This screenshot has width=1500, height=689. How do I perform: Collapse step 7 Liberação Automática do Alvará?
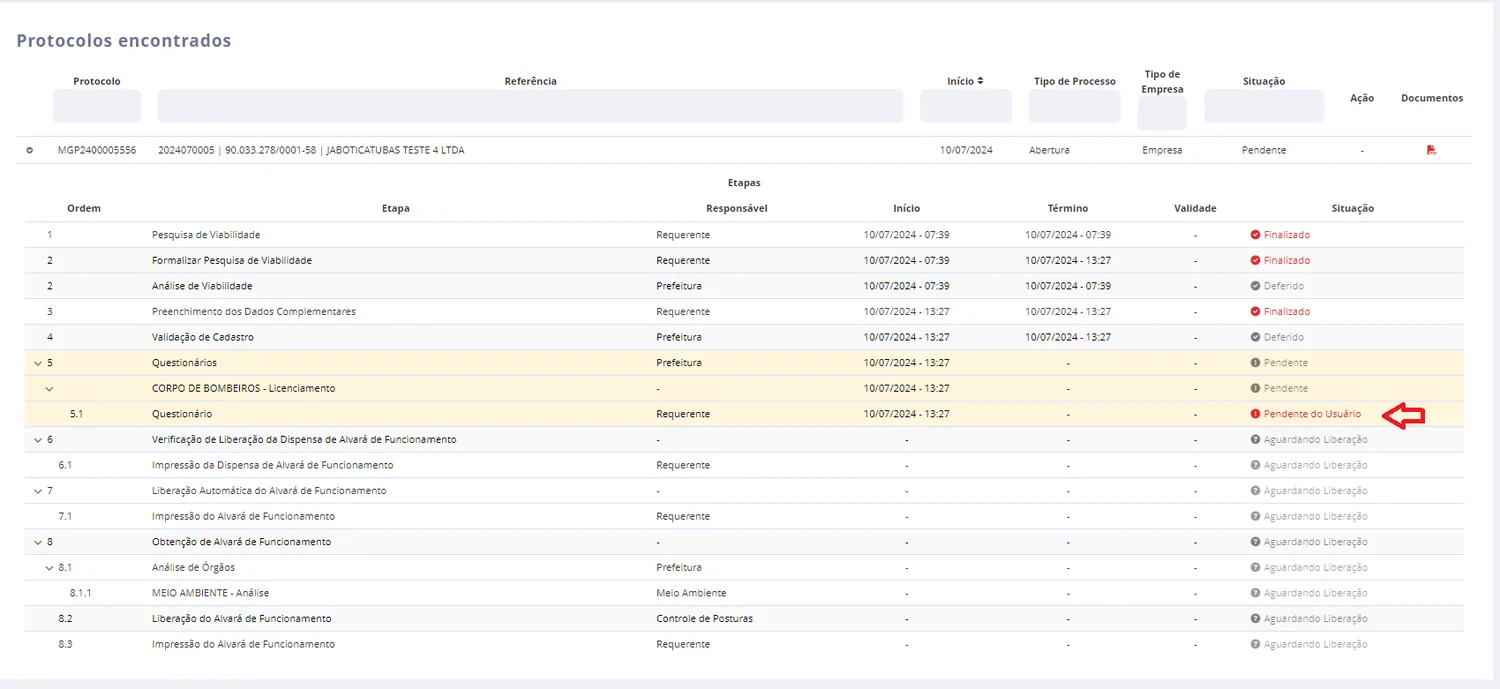[x=38, y=491]
